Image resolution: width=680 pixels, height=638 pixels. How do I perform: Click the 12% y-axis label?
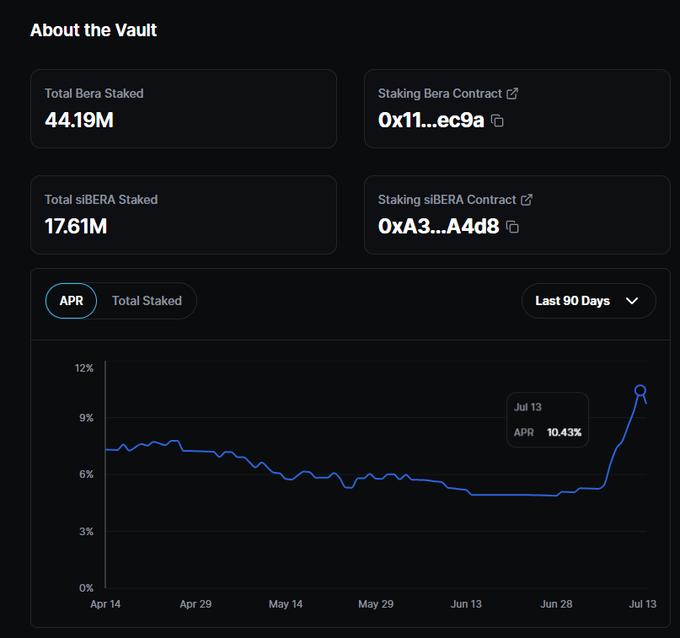click(x=84, y=368)
